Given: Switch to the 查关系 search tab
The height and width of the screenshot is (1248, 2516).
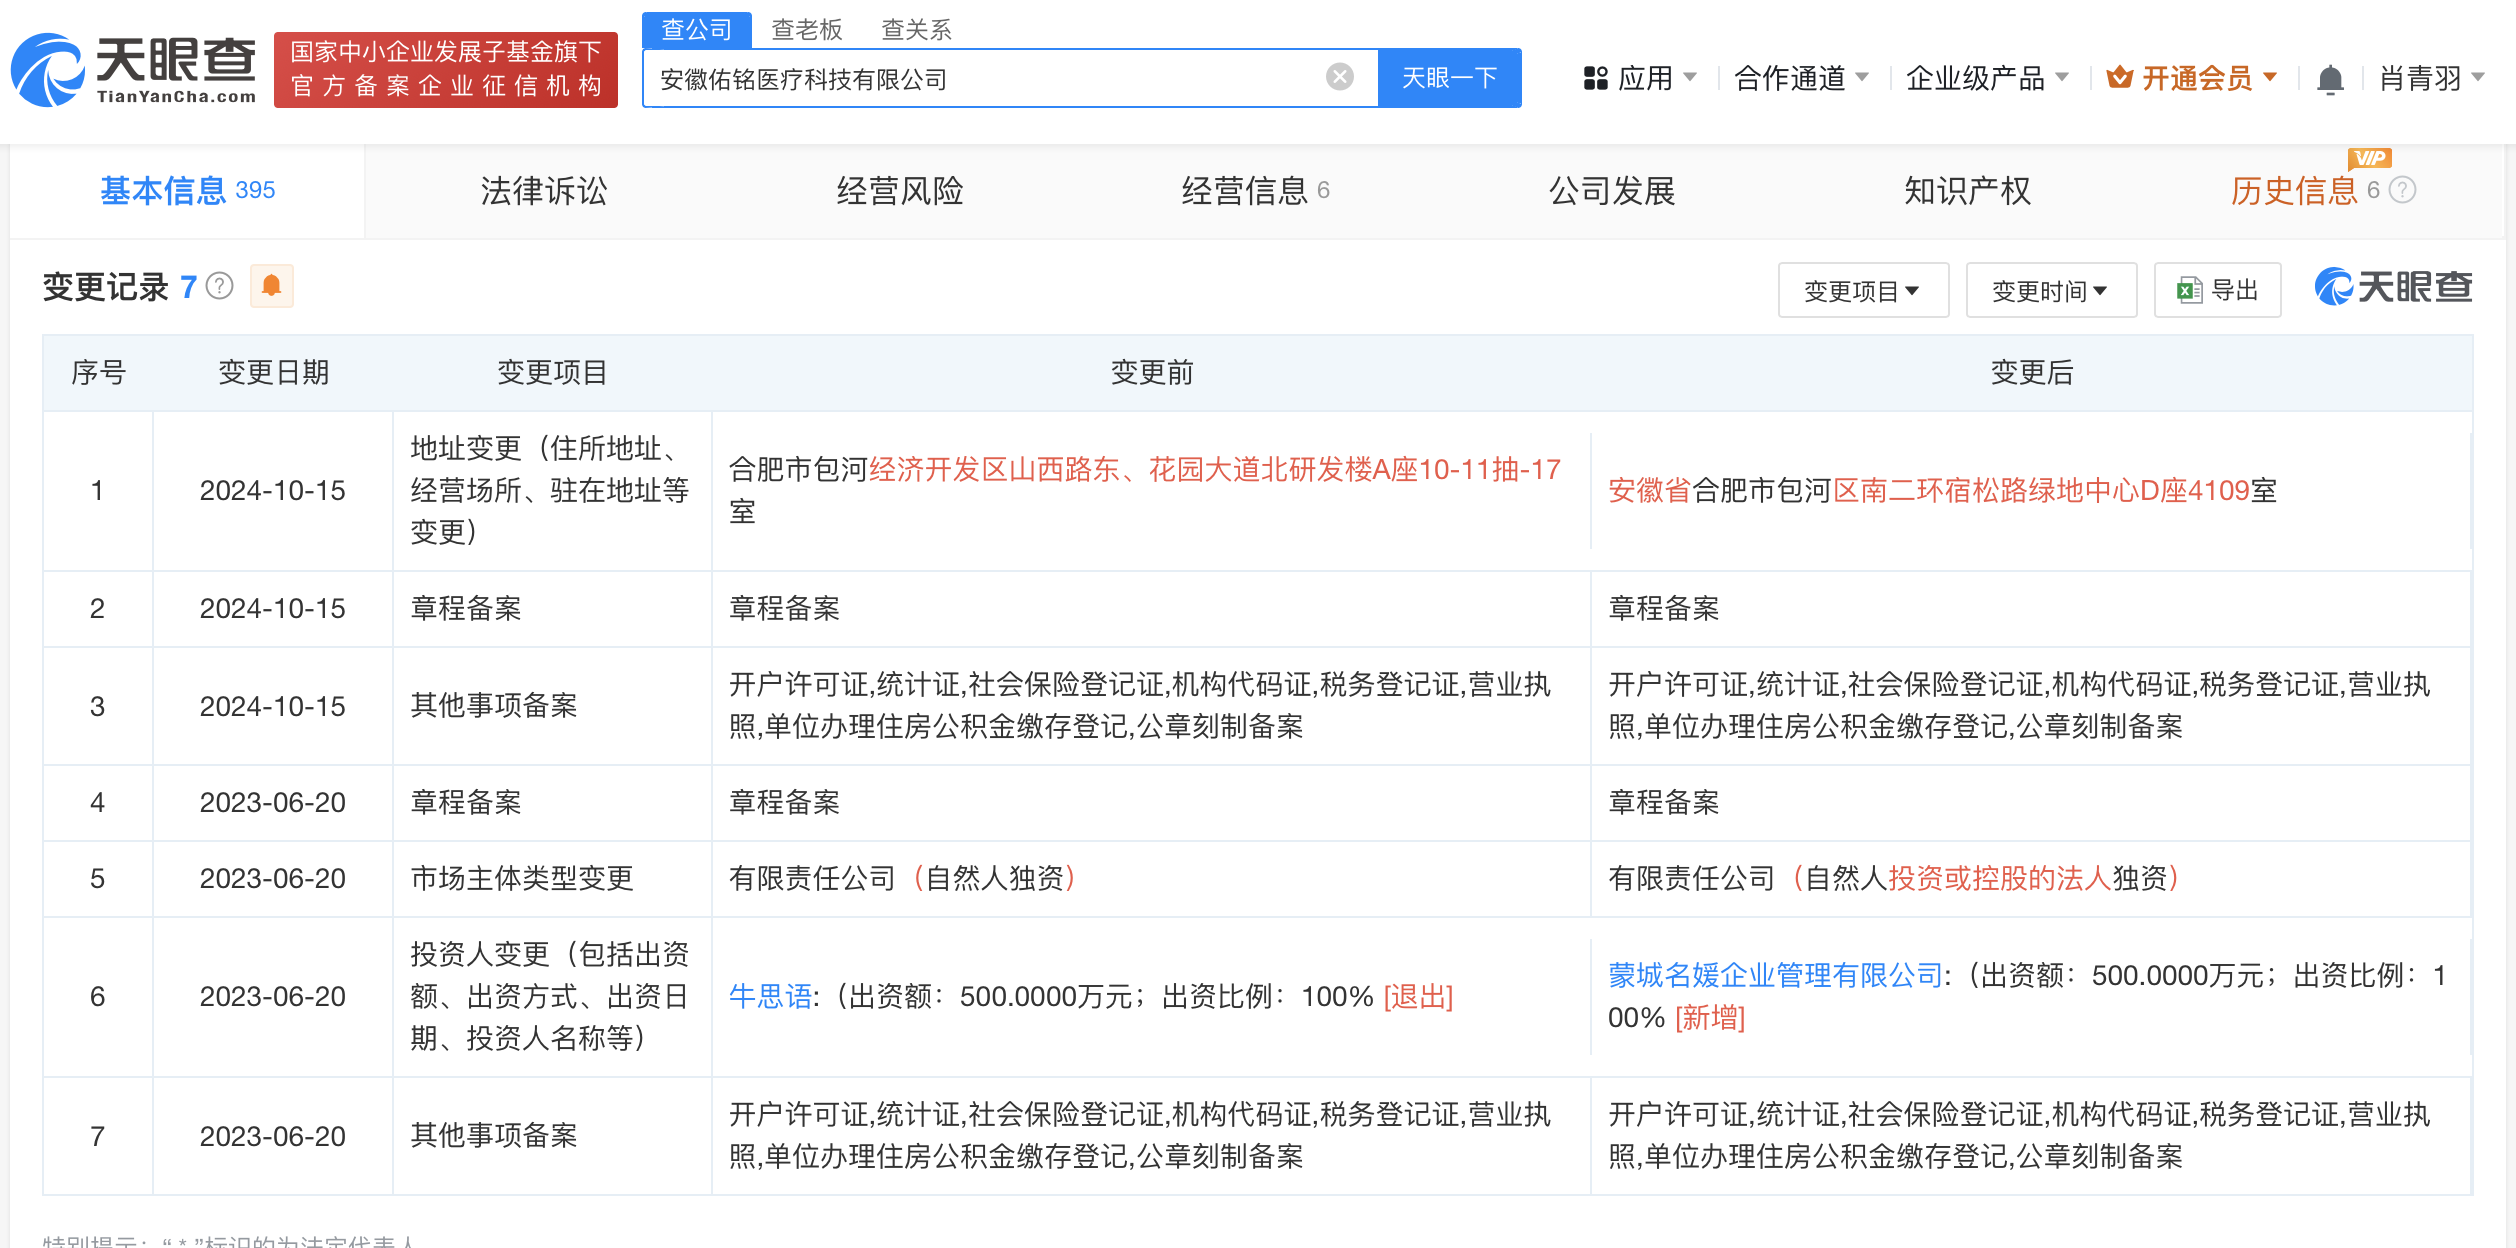Looking at the screenshot, I should (916, 29).
